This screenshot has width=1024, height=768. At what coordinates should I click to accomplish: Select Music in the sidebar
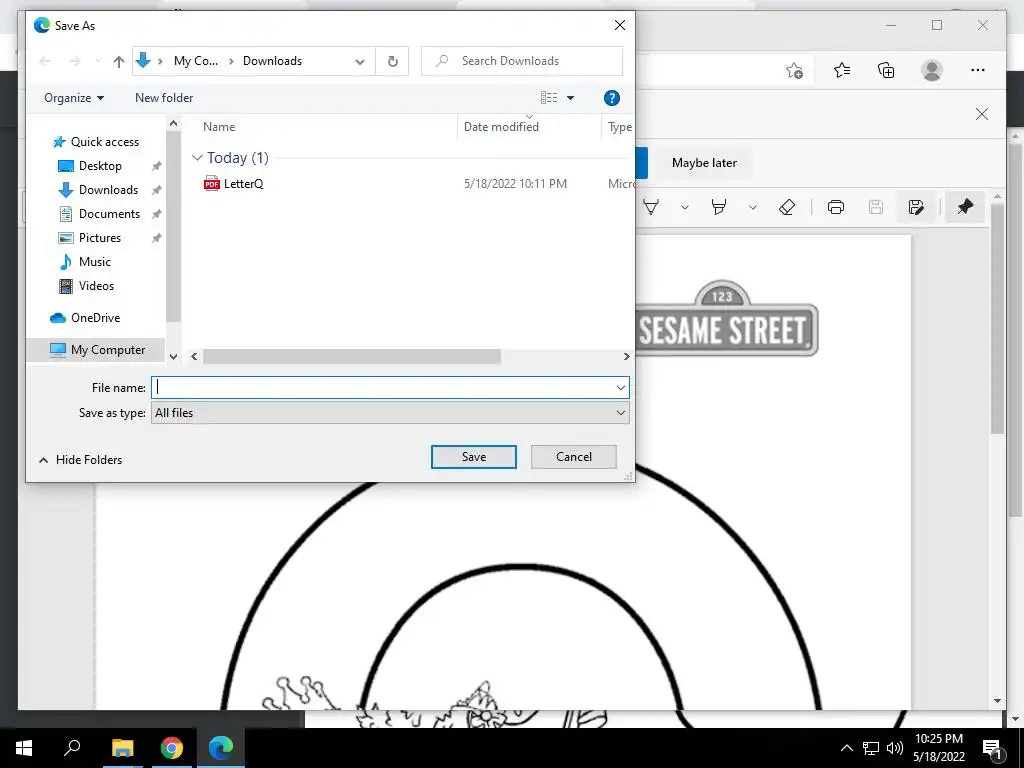tap(95, 262)
